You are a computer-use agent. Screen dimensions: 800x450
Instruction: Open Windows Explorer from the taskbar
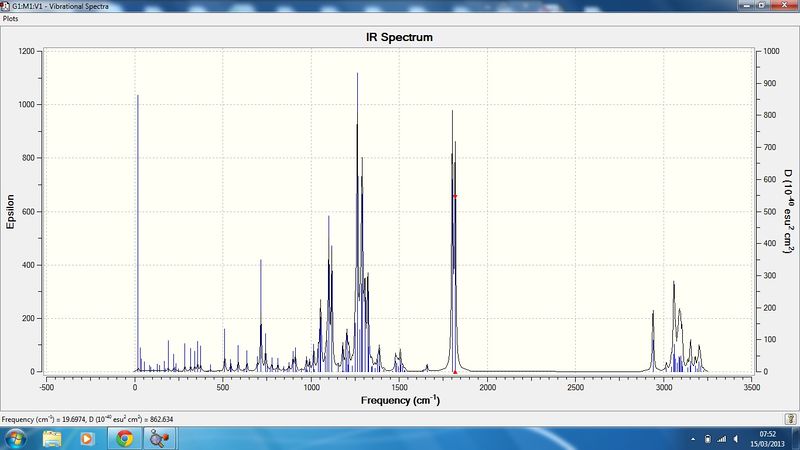(x=52, y=439)
